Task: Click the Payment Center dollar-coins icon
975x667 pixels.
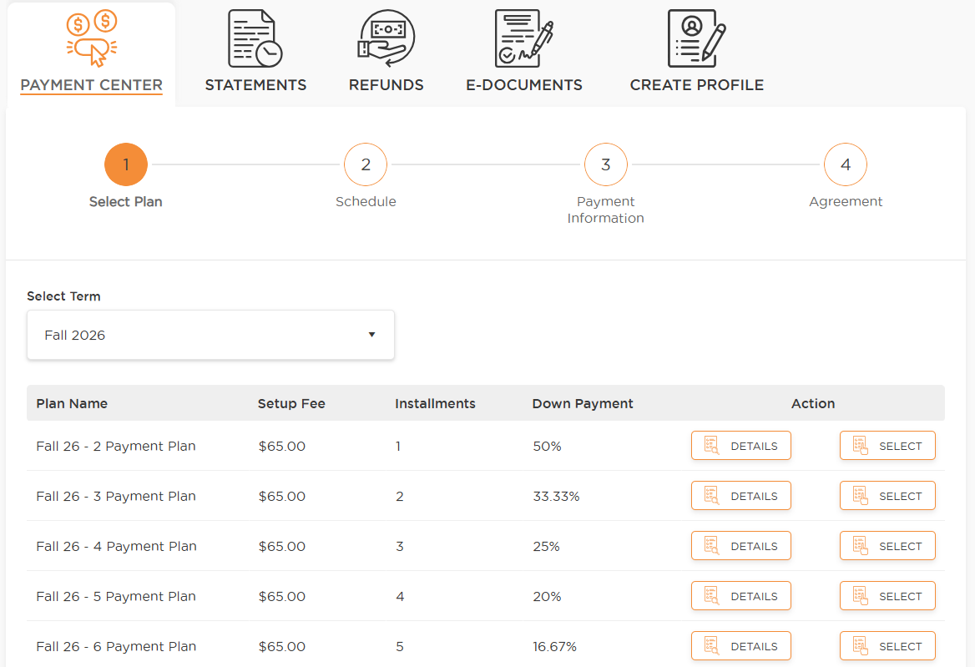Action: point(91,39)
